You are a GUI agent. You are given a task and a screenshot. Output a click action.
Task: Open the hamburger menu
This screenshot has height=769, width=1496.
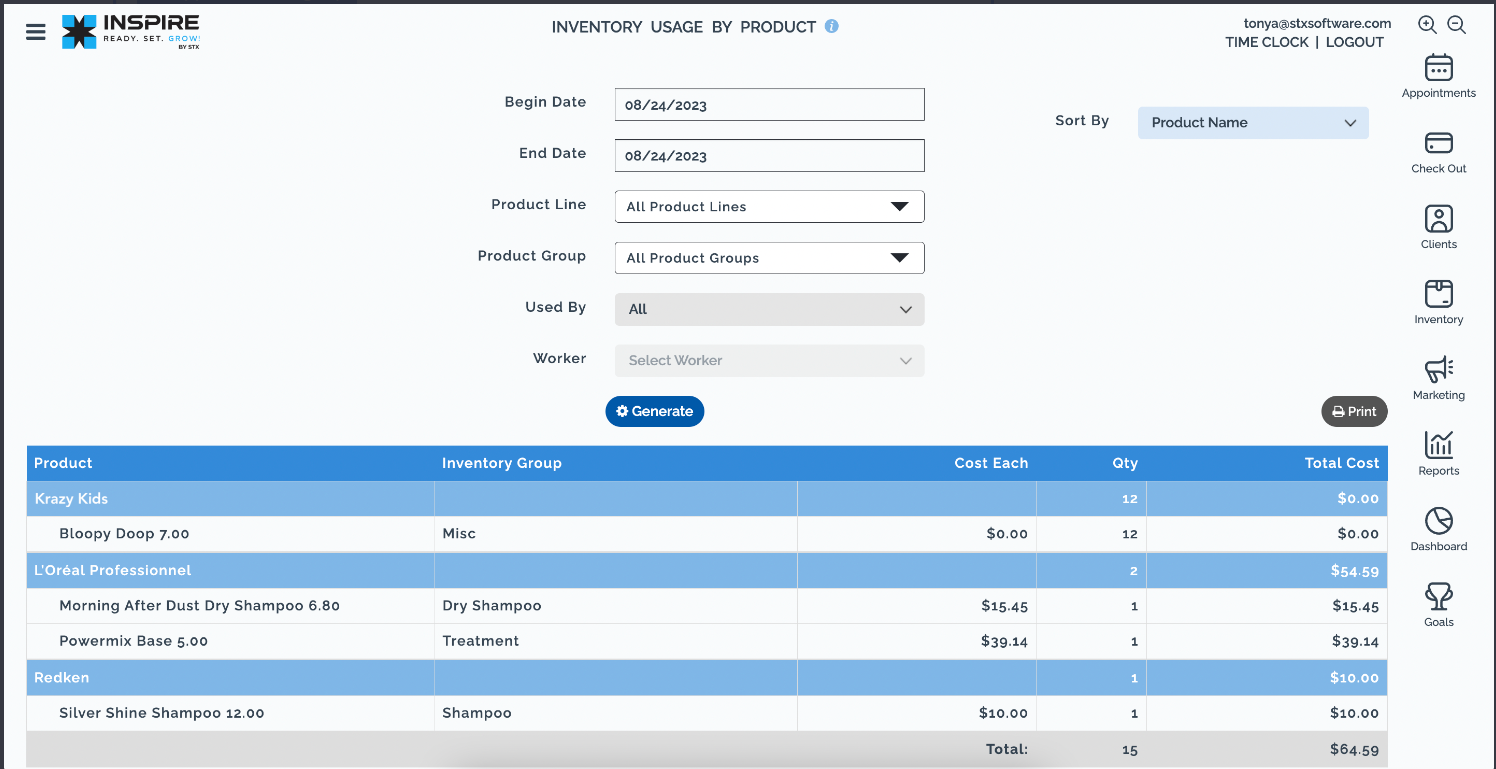click(x=36, y=32)
